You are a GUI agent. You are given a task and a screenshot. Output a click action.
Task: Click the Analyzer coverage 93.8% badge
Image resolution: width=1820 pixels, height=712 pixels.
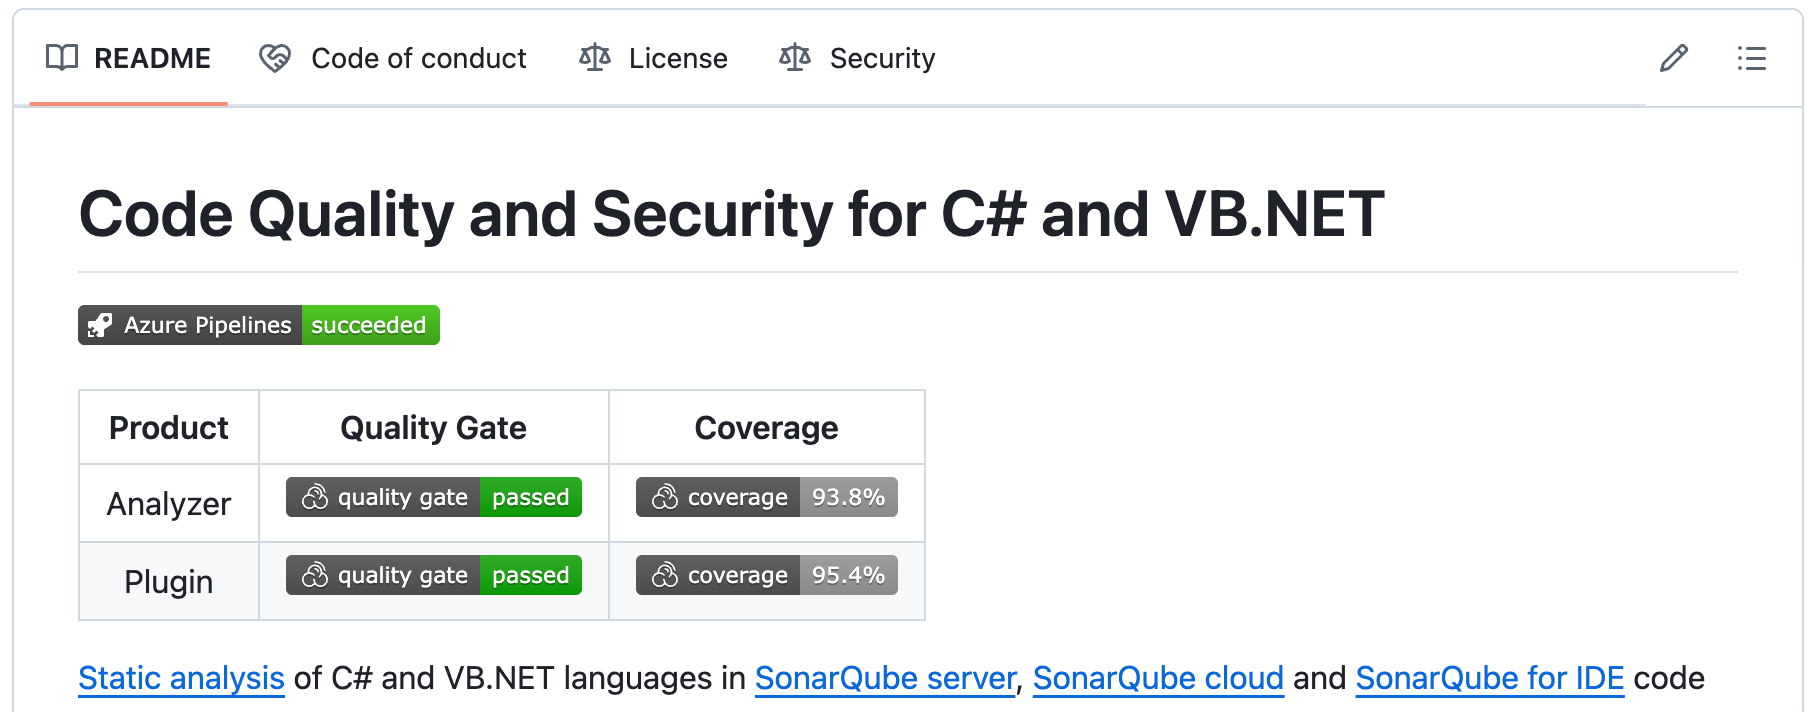(767, 497)
